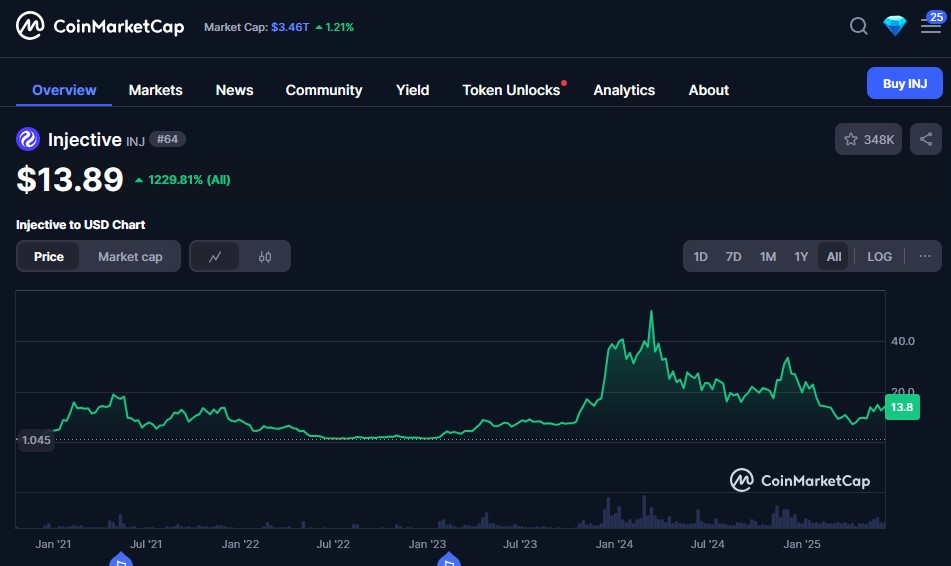Open the Overview tab

(x=64, y=90)
